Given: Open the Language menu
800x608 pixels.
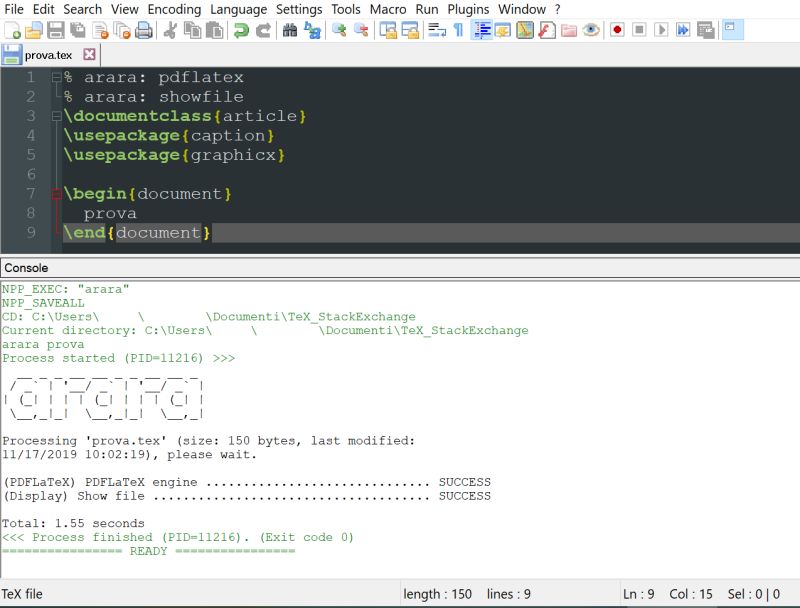Looking at the screenshot, I should click(238, 9).
